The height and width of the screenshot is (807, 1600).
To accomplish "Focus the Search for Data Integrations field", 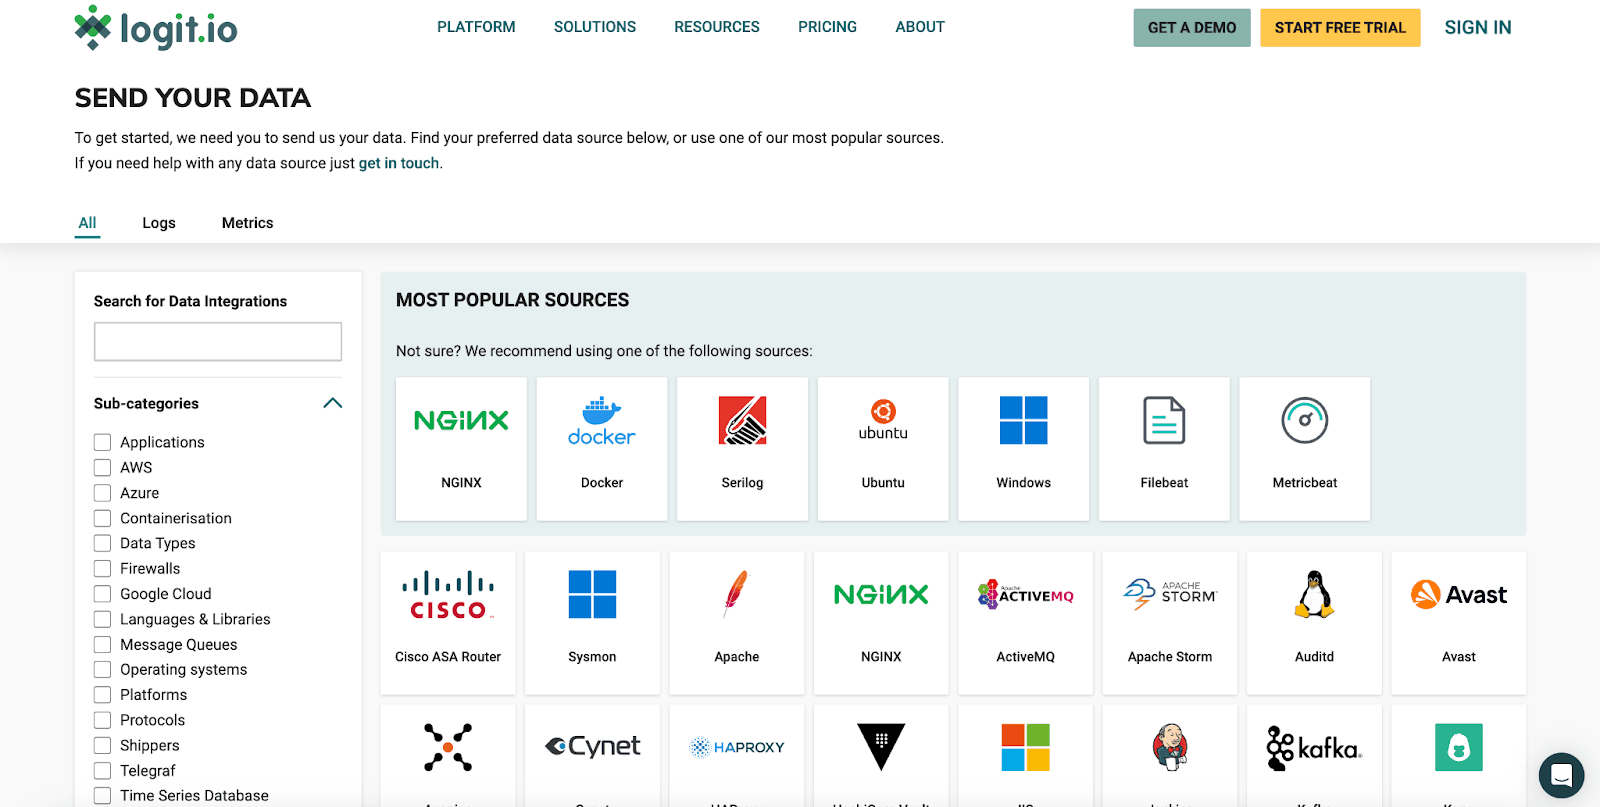I will click(218, 342).
